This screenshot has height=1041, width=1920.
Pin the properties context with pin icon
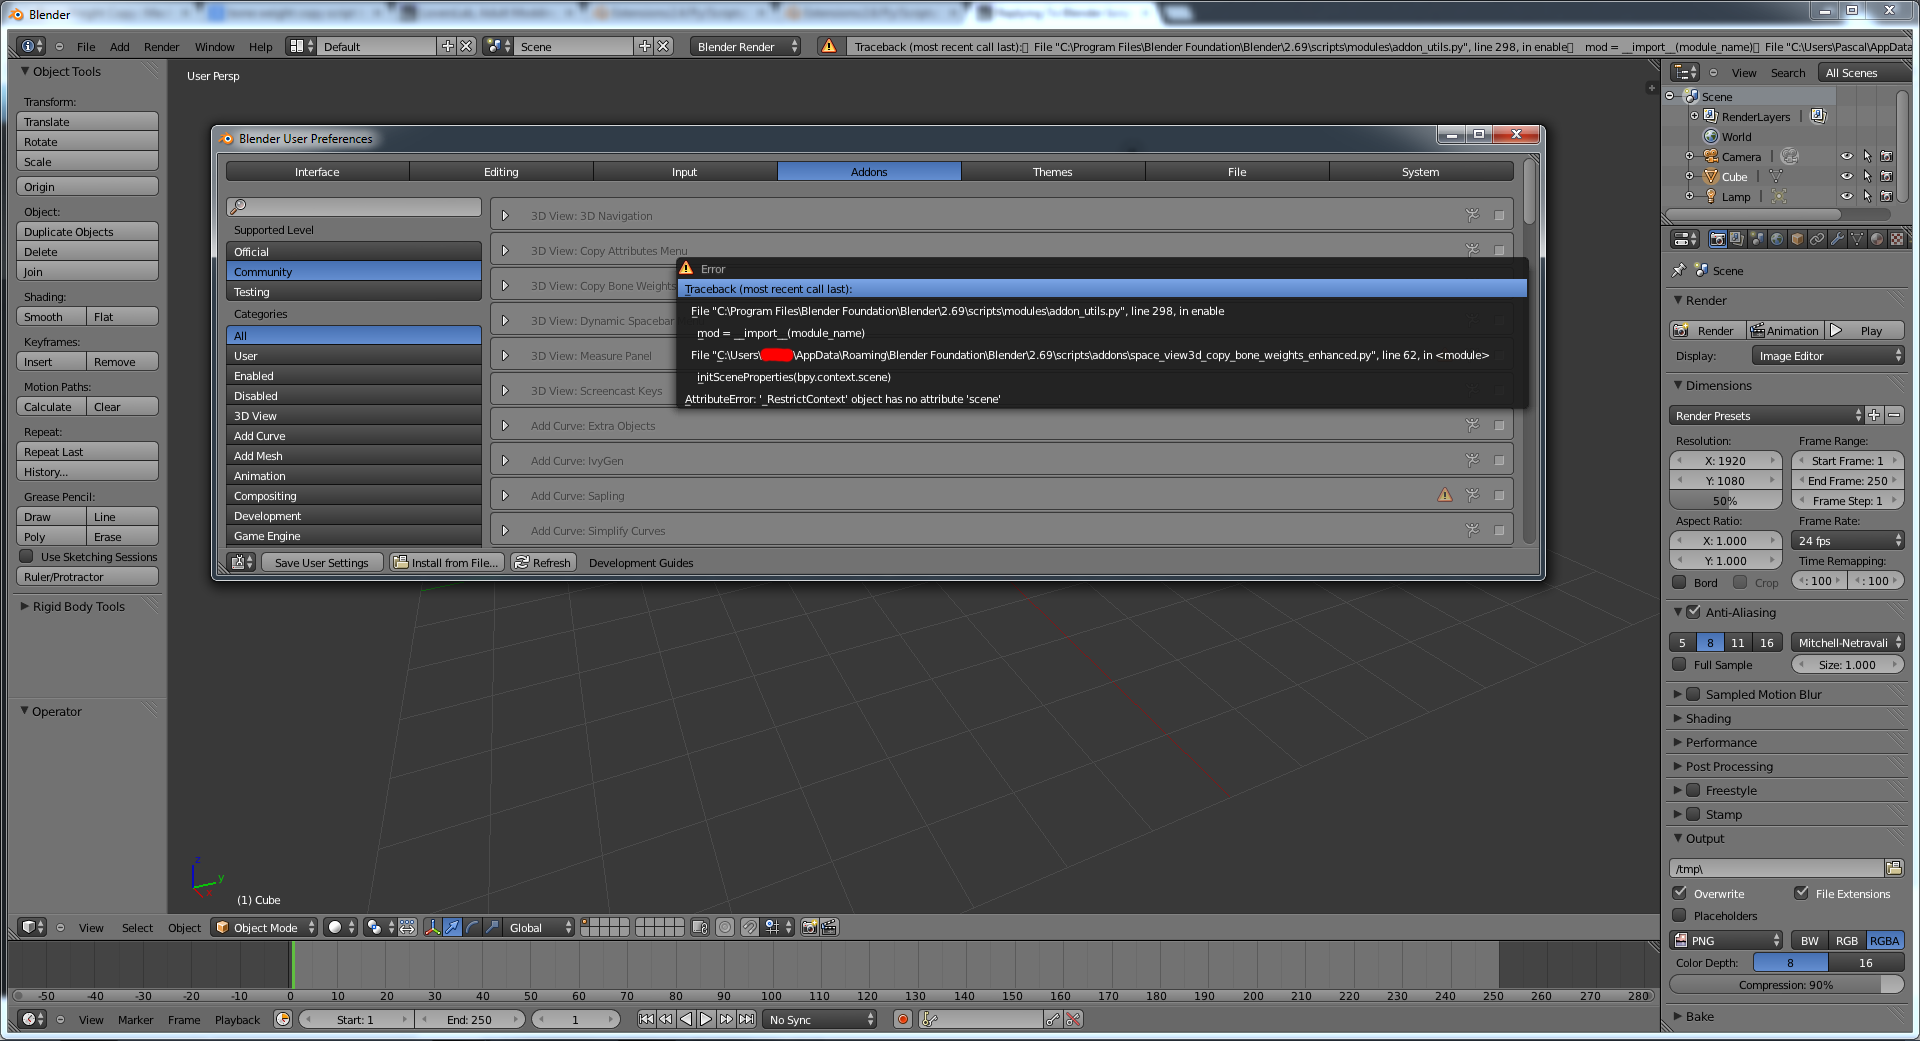click(1679, 270)
